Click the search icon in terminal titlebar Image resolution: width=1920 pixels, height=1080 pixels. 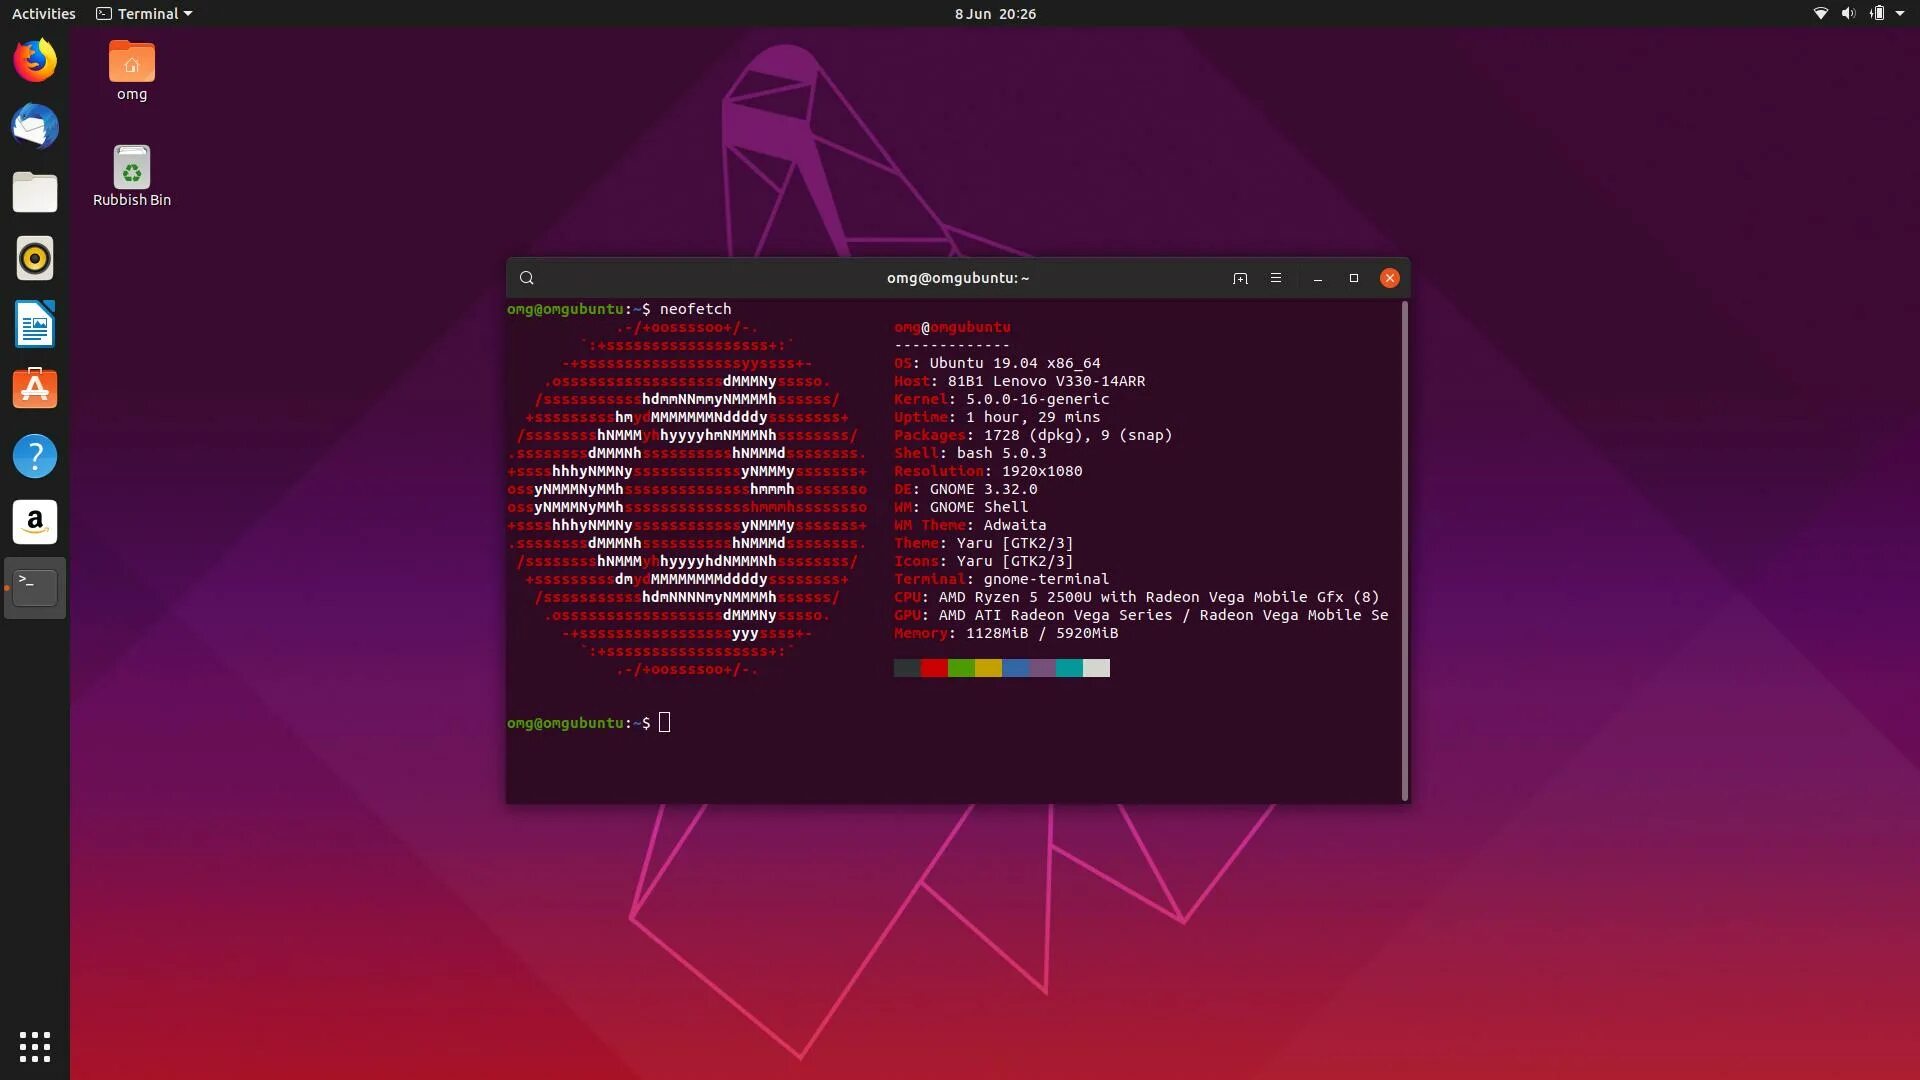click(526, 277)
